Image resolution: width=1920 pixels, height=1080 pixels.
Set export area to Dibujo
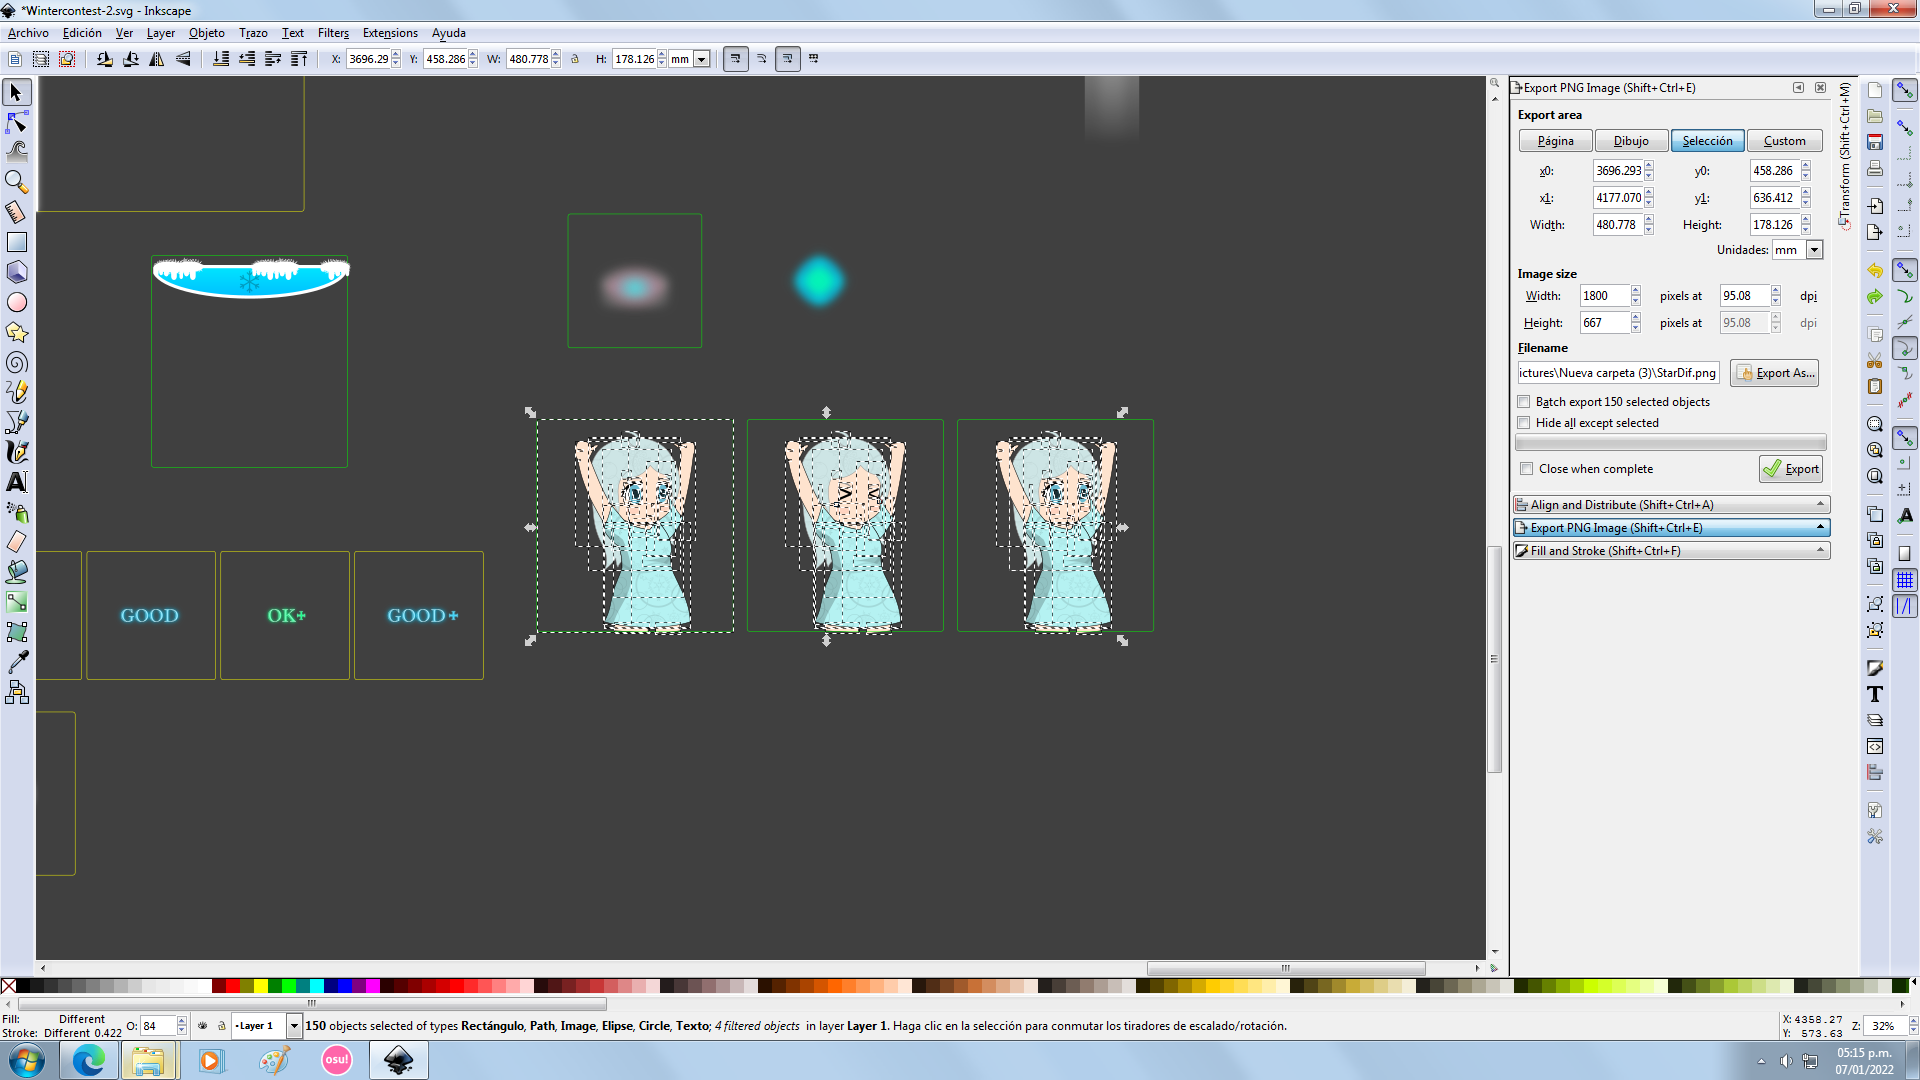[1631, 141]
